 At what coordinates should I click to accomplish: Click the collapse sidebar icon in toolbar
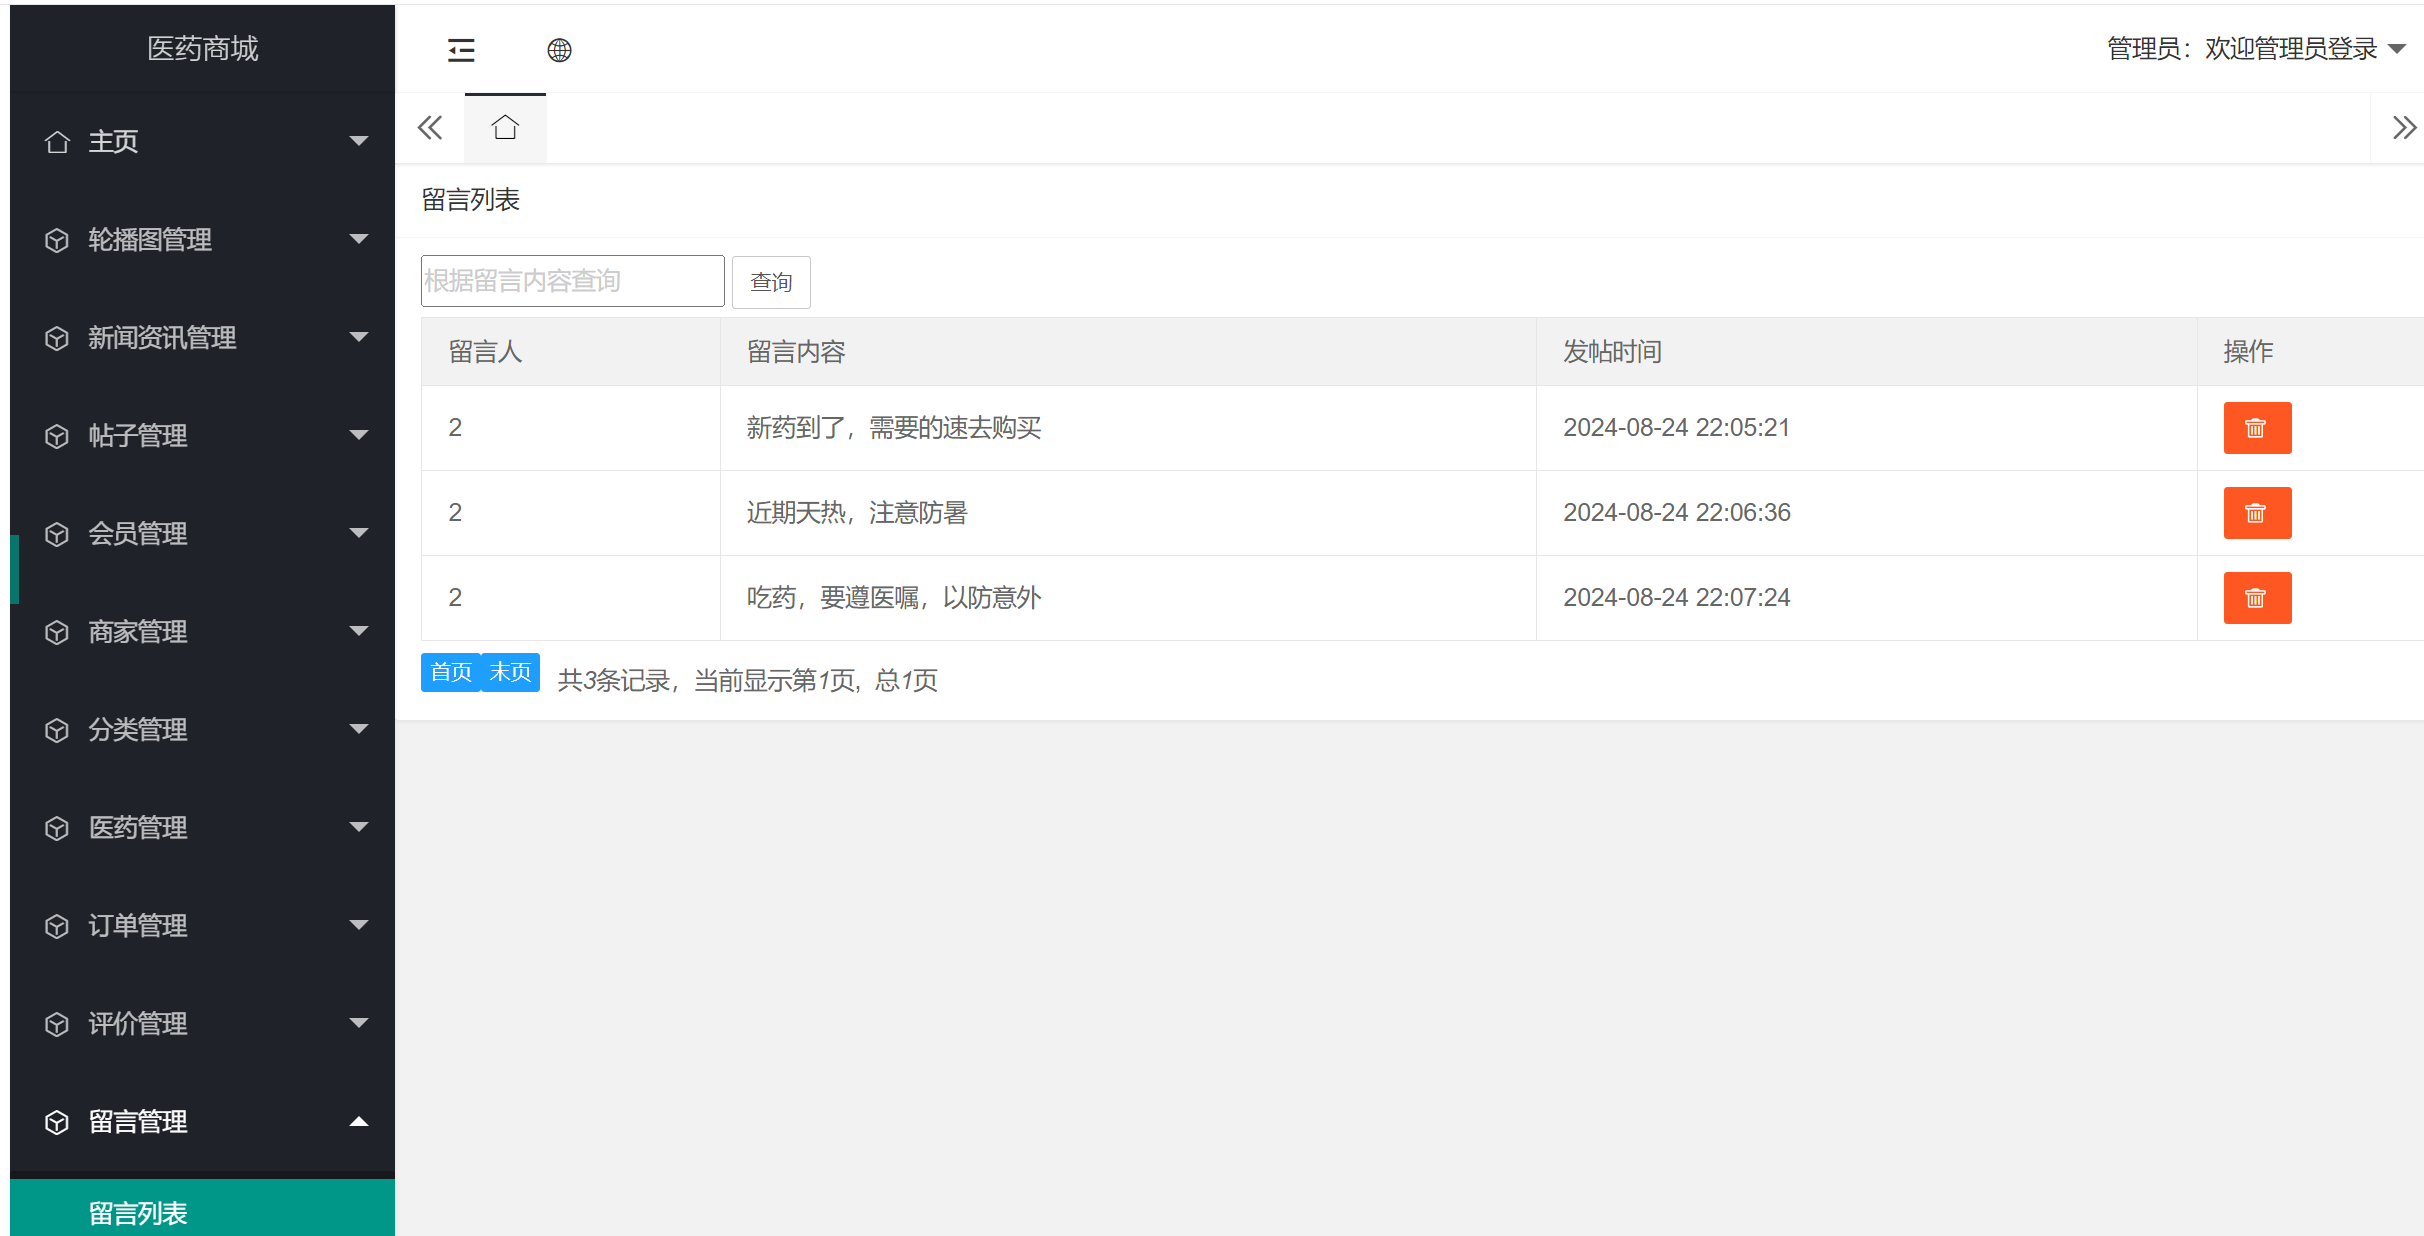(x=461, y=50)
